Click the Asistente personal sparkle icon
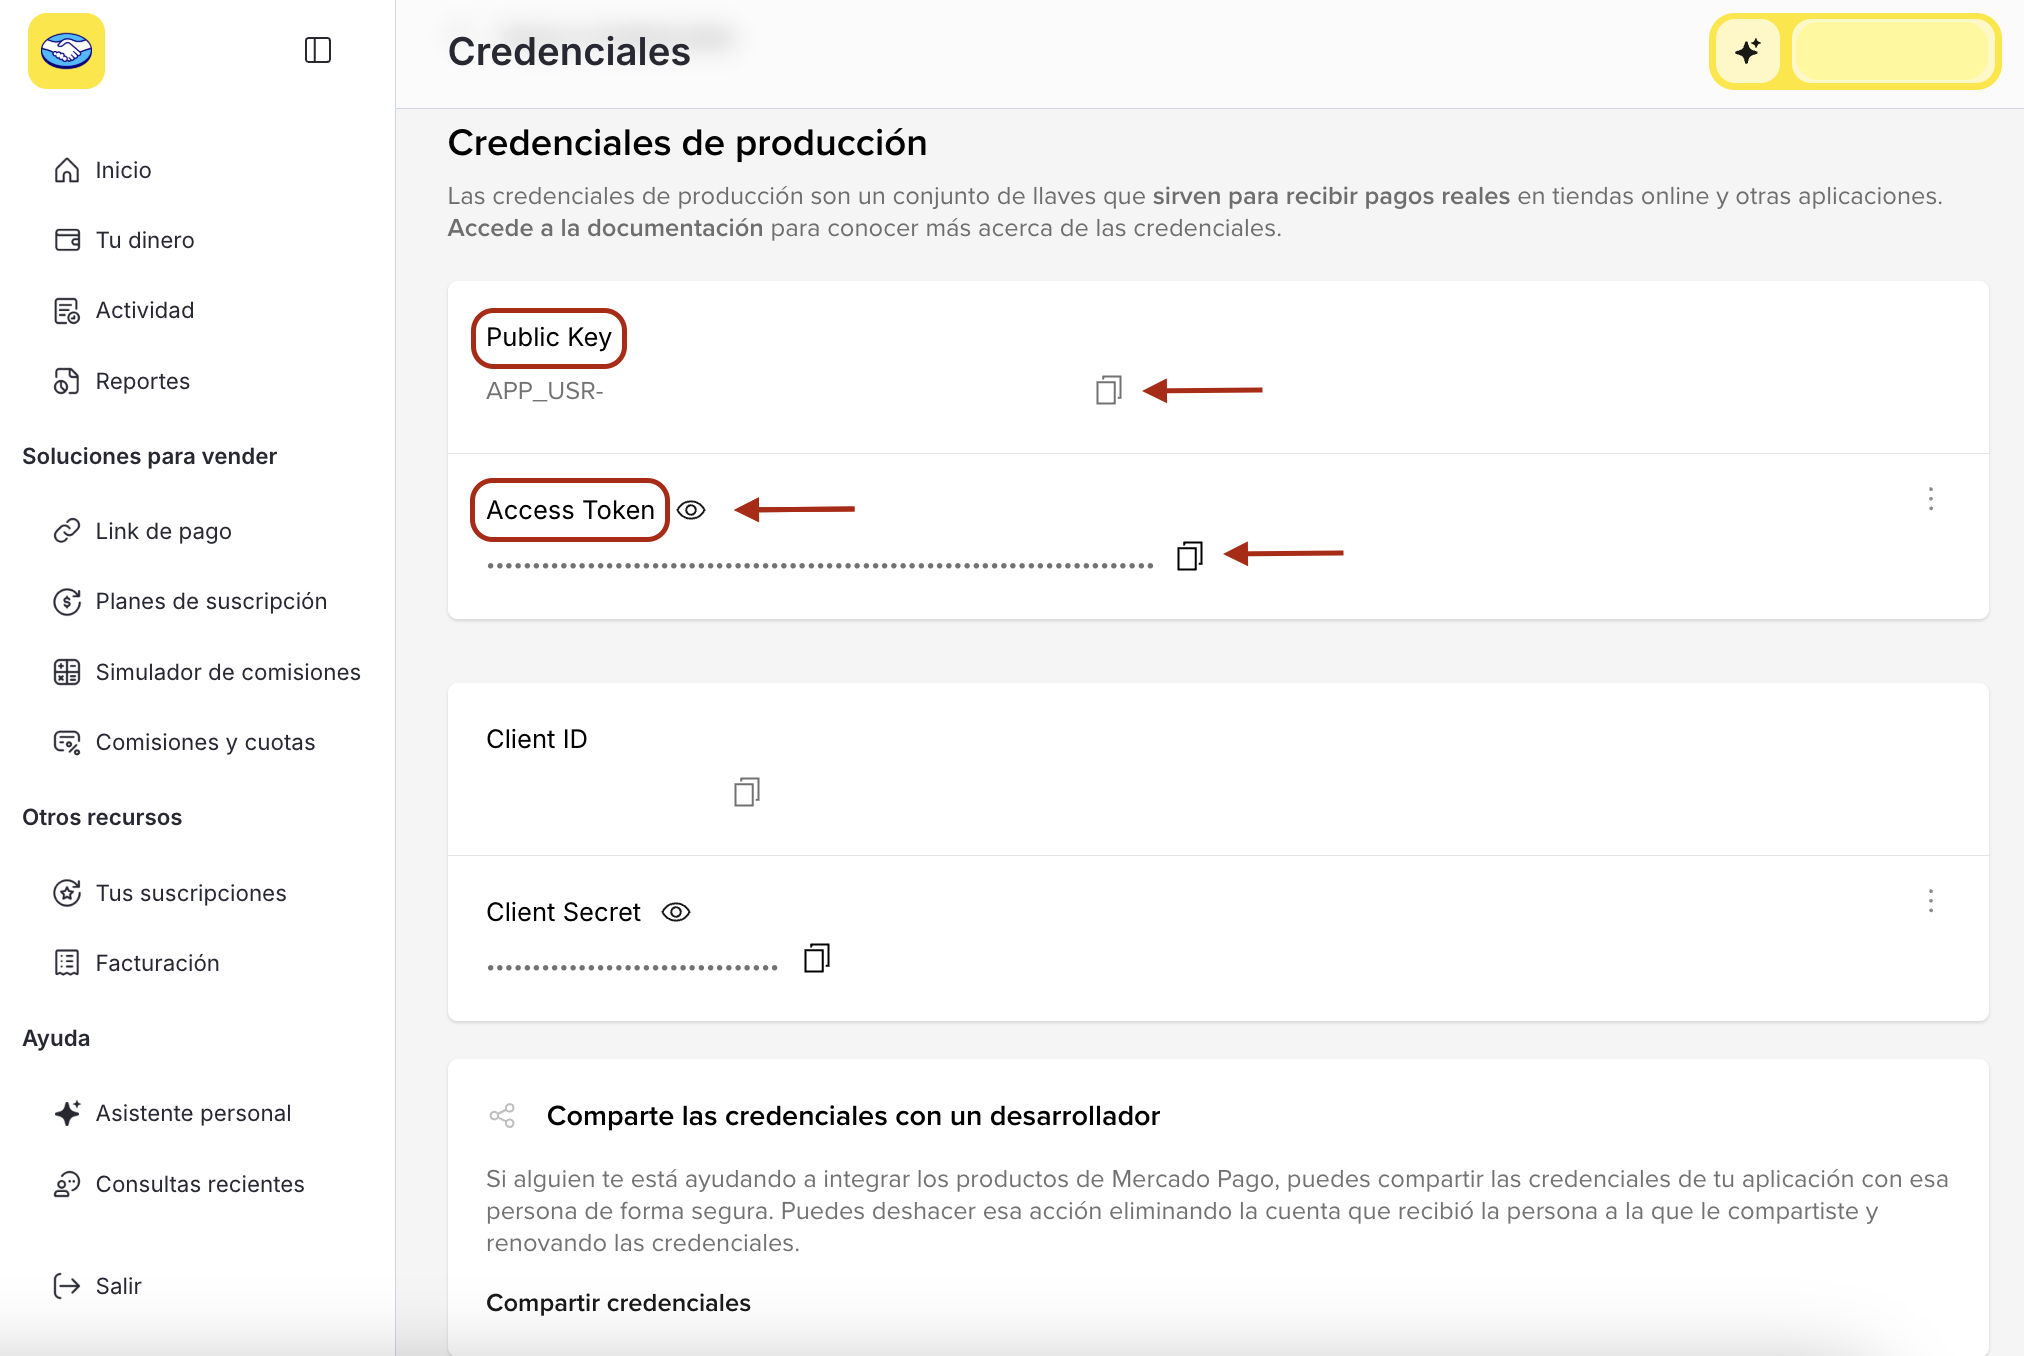Image resolution: width=2024 pixels, height=1356 pixels. (67, 1113)
